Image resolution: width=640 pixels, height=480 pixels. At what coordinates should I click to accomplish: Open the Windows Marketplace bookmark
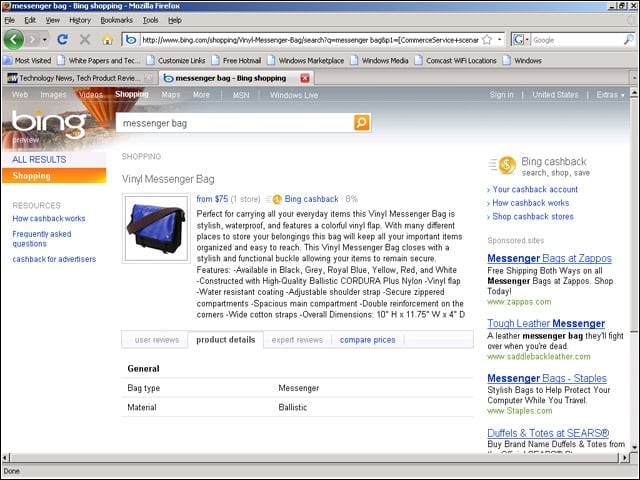[306, 60]
